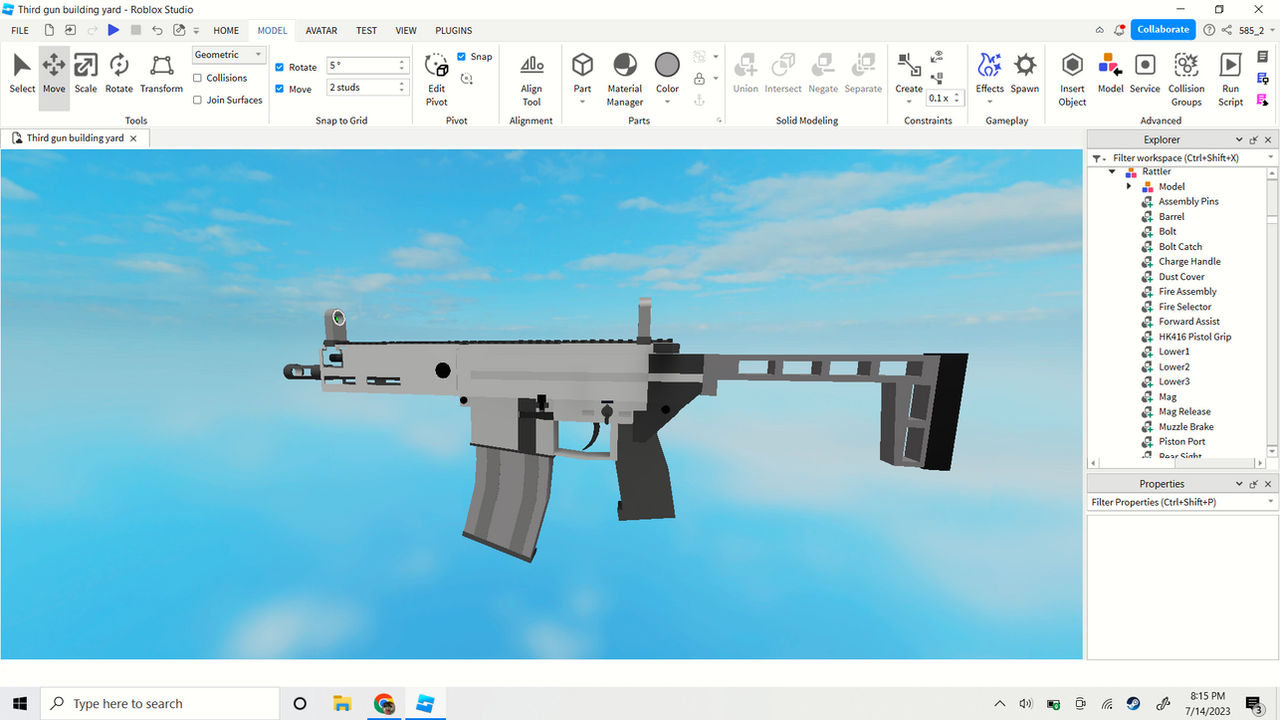Activate the Transform tool
Viewport: 1280px width, 720px height.
(161, 74)
